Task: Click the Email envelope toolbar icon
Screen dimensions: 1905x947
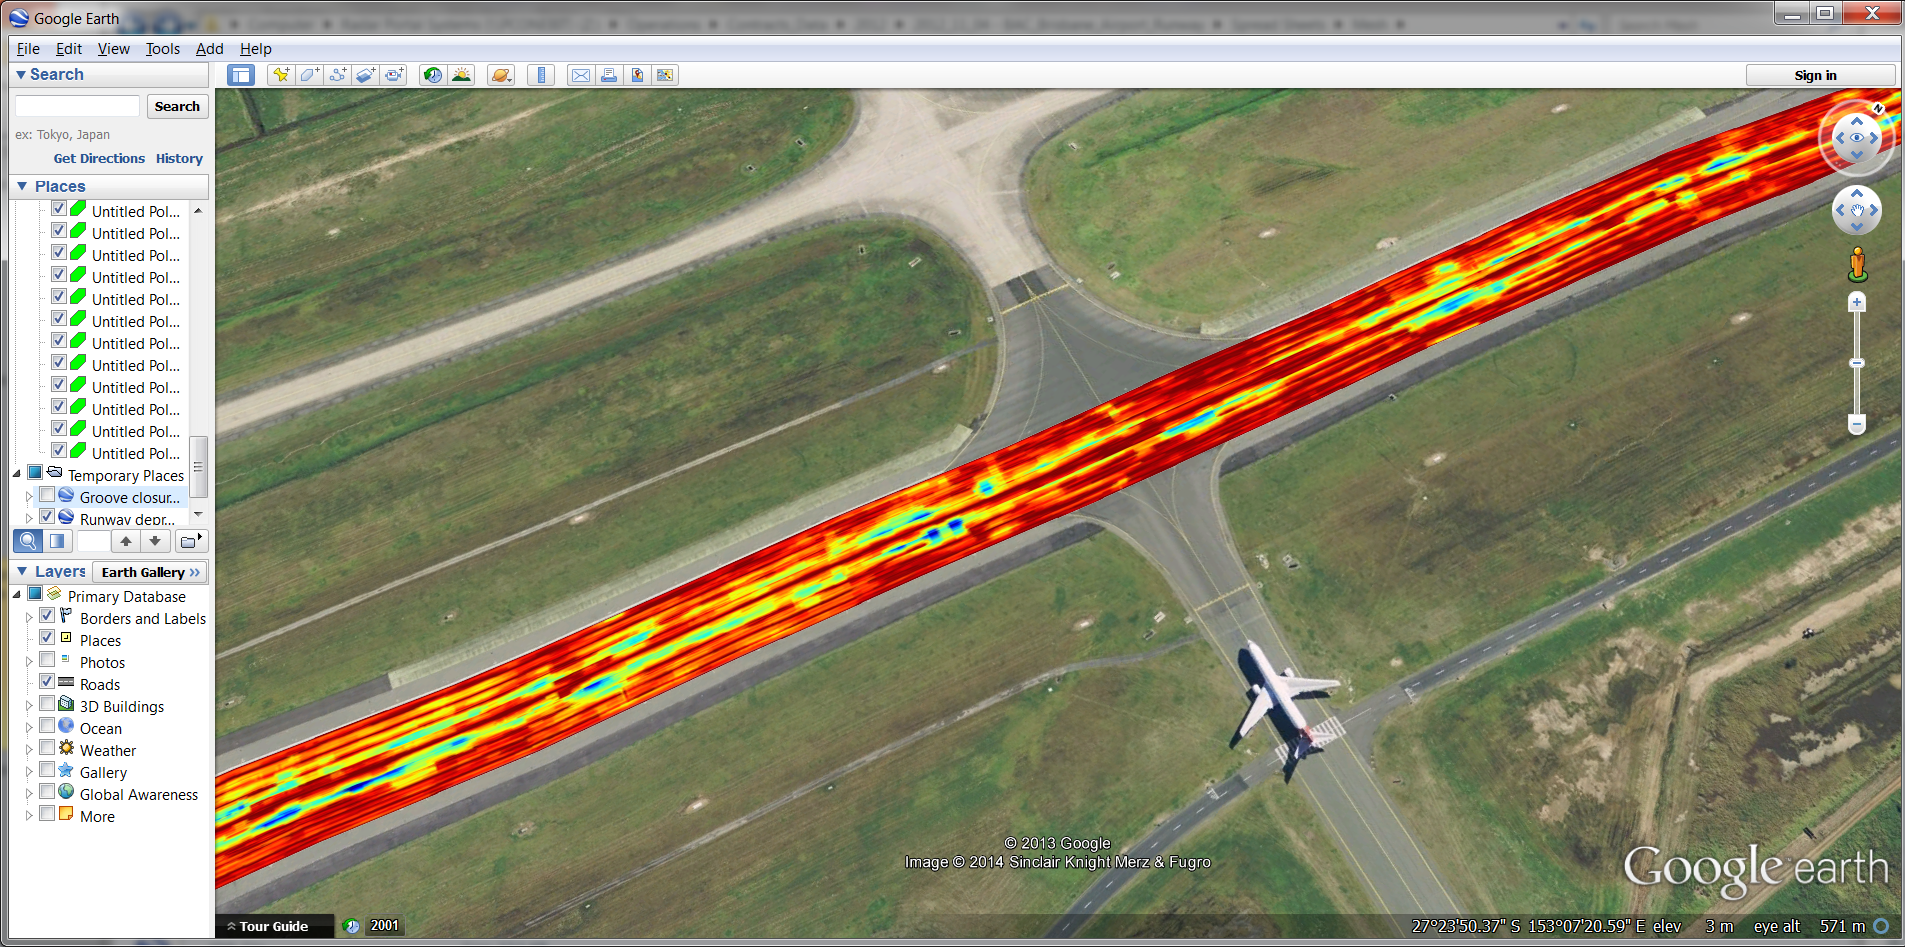Action: (x=580, y=75)
